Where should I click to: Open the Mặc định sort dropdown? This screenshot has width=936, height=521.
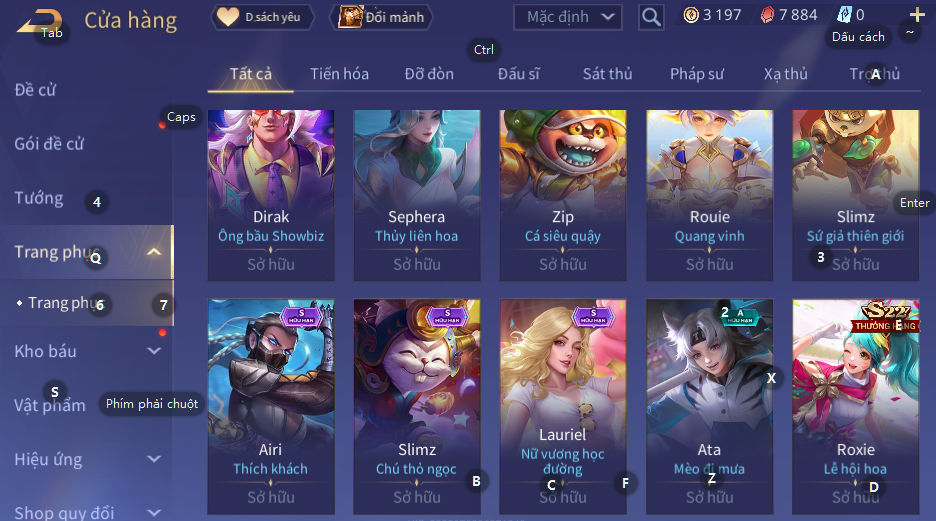click(x=568, y=17)
